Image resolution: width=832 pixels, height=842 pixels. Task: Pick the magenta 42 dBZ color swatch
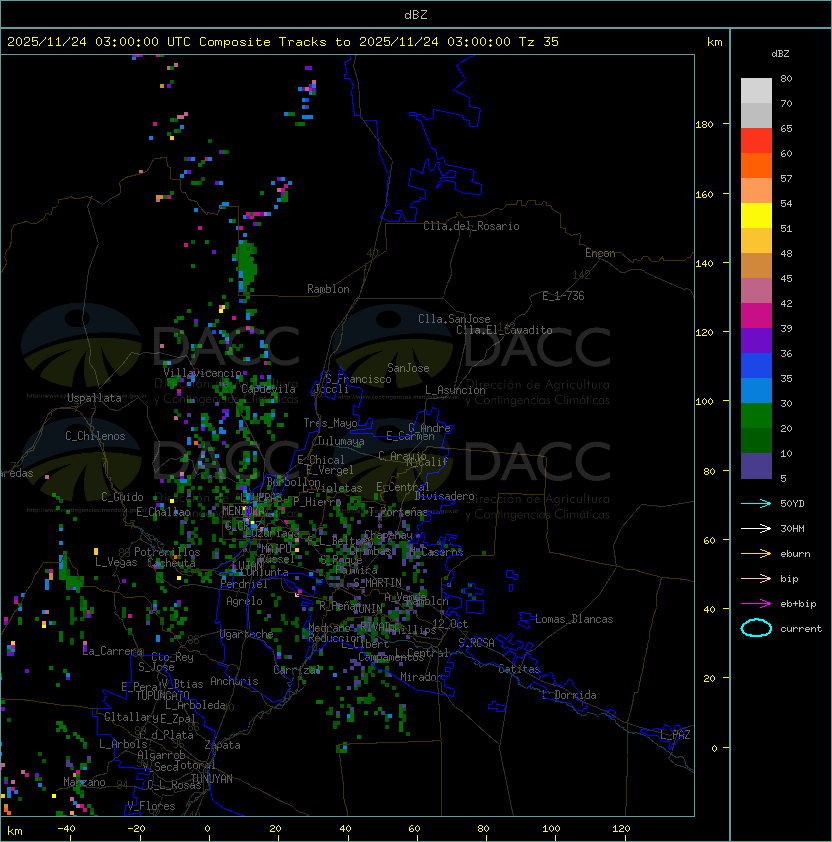click(756, 315)
